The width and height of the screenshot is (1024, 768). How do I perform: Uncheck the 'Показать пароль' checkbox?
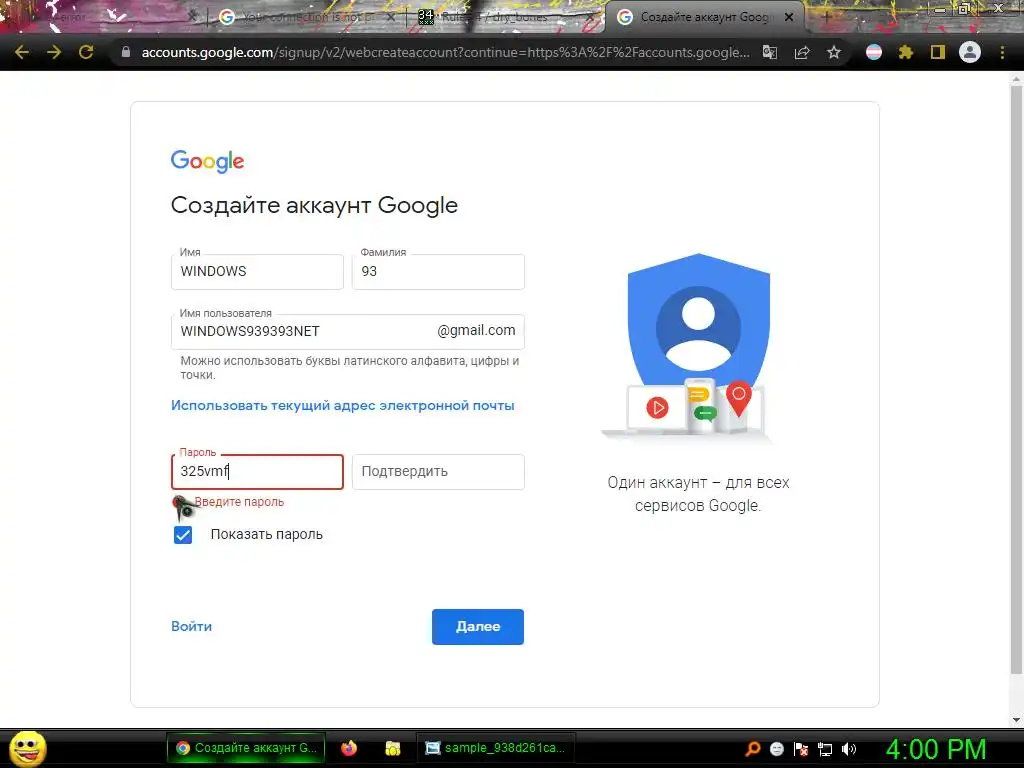[x=183, y=535]
